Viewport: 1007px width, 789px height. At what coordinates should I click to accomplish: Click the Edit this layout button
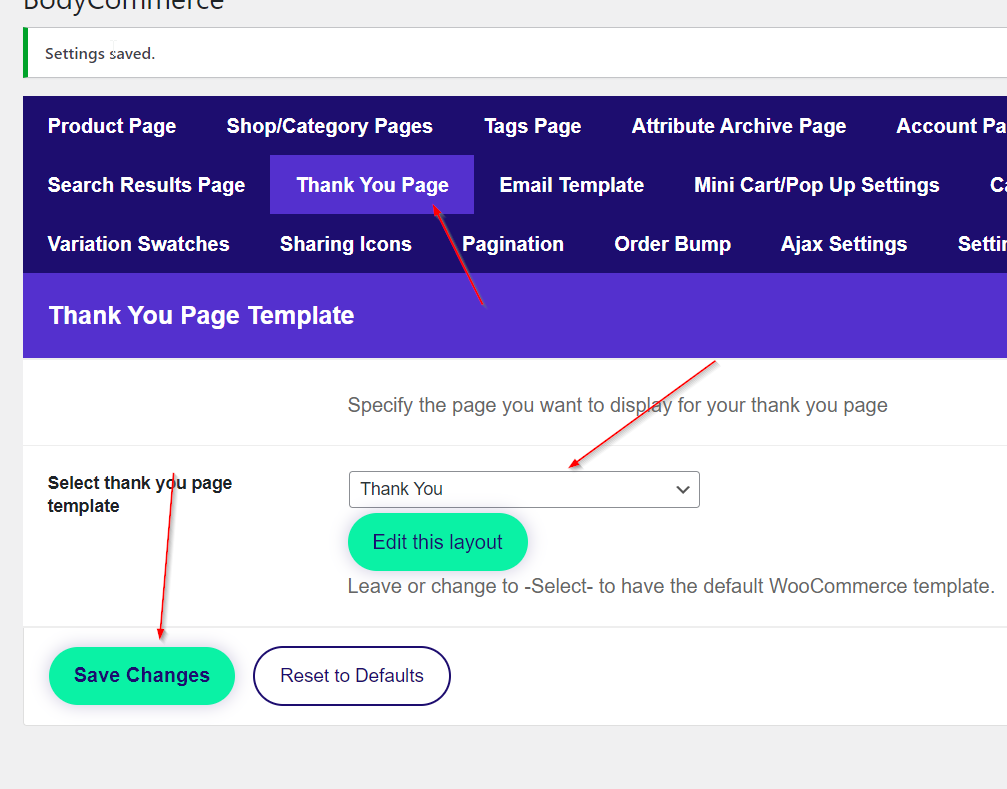[437, 542]
